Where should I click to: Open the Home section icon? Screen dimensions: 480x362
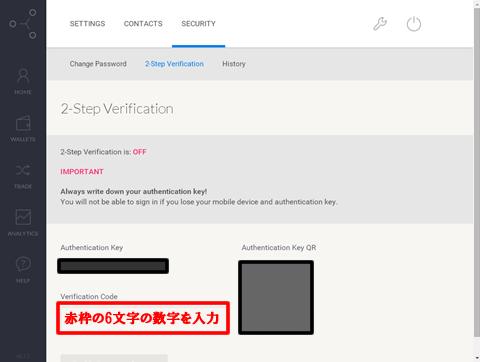click(x=23, y=76)
